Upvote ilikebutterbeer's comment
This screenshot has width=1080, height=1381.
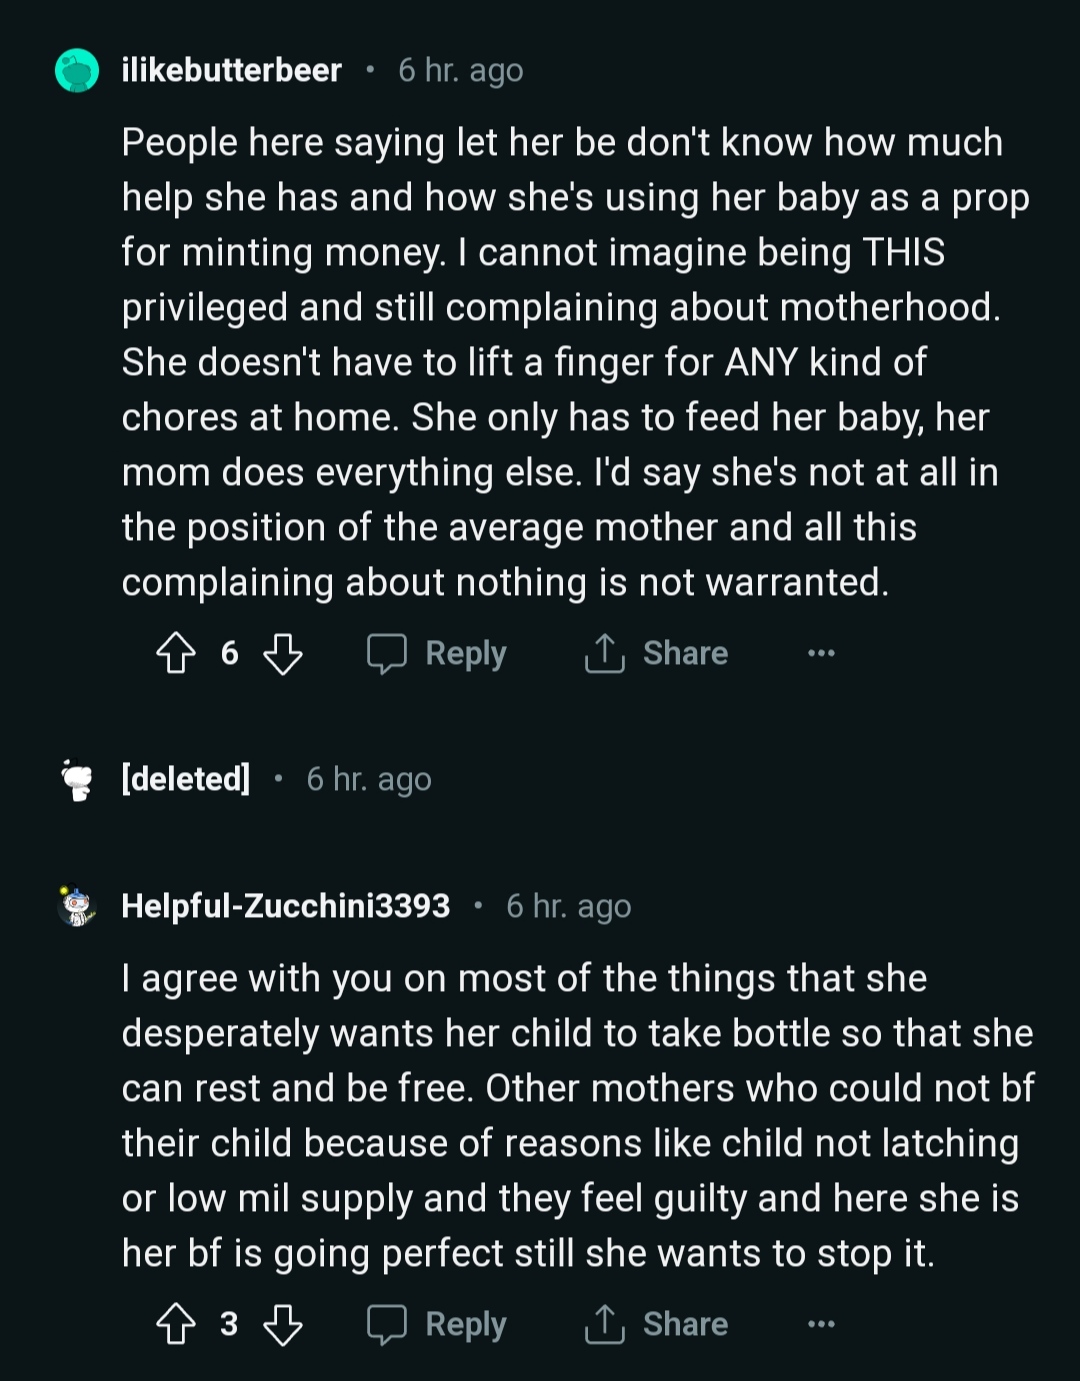(x=177, y=654)
